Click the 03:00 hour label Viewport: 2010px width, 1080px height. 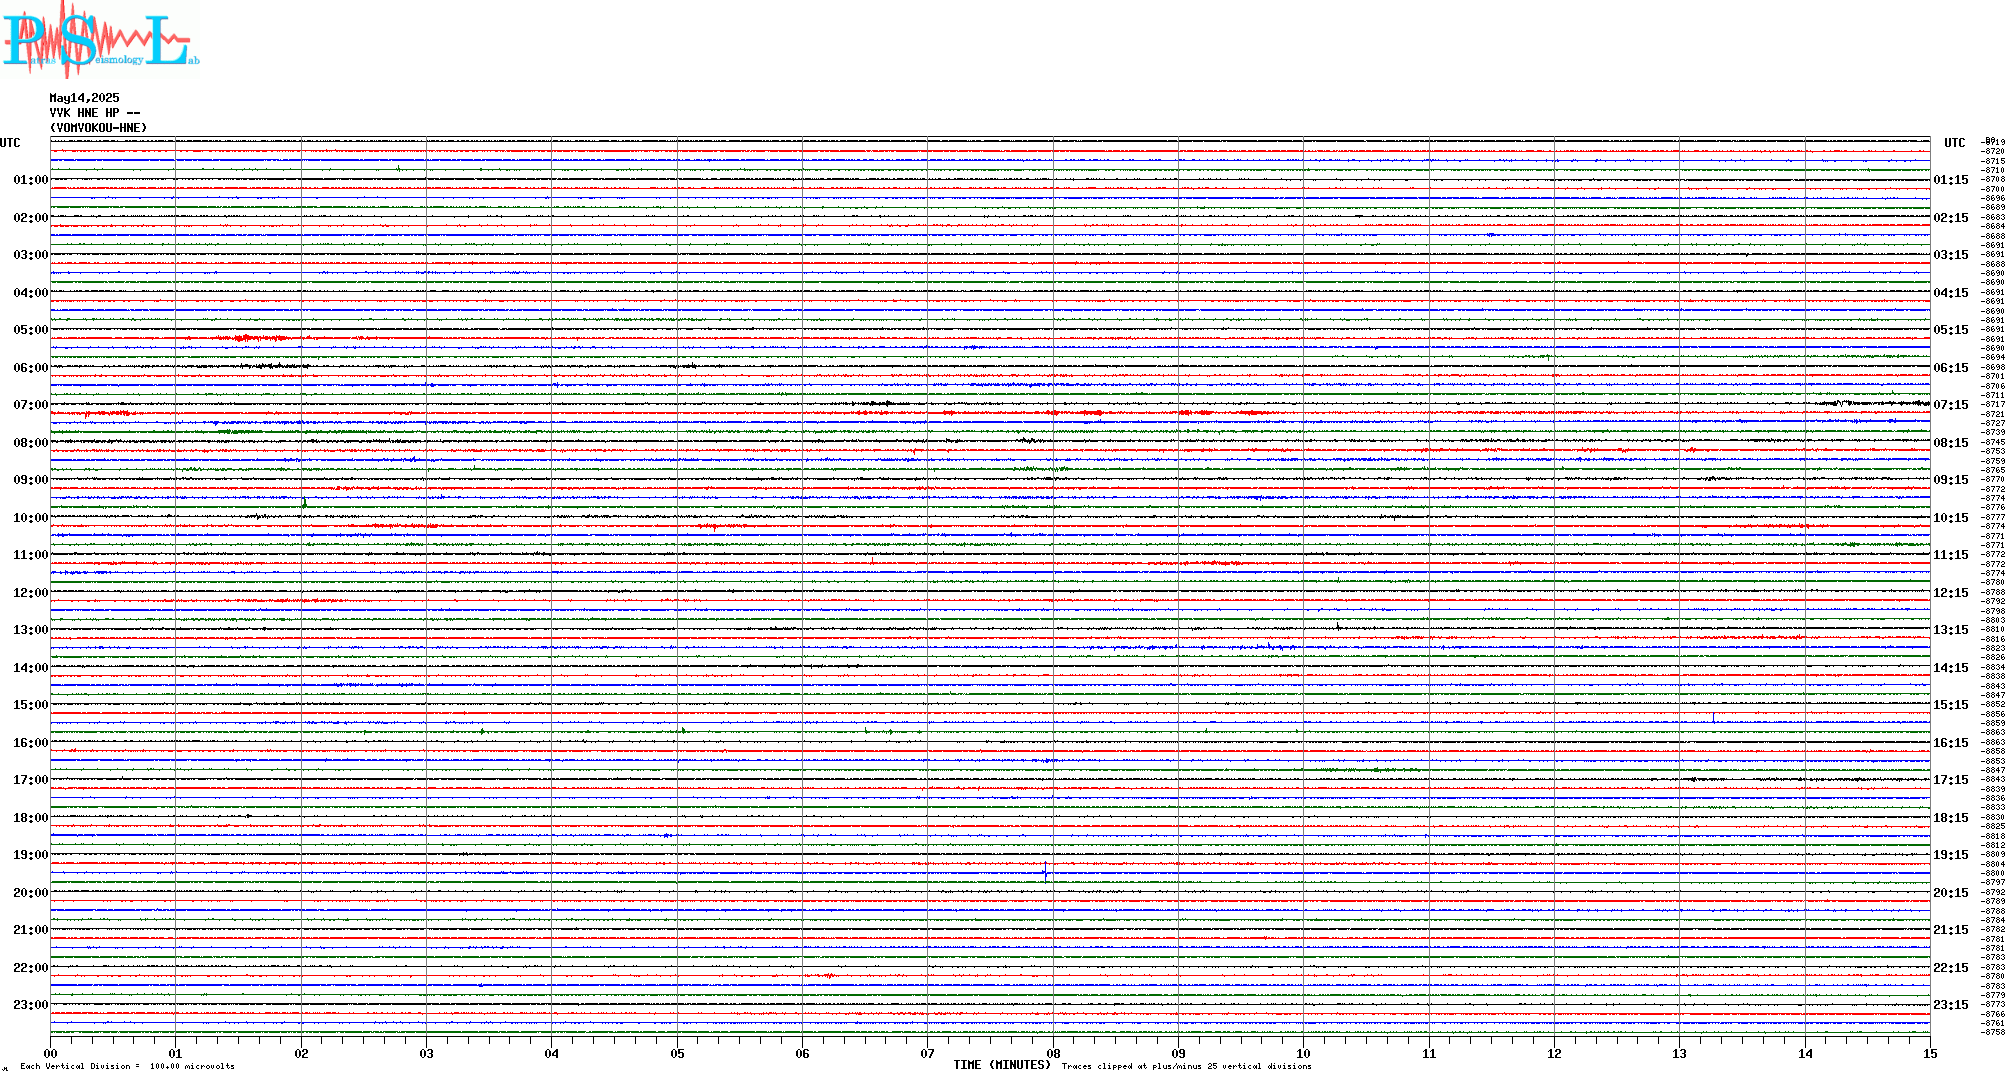[31, 255]
